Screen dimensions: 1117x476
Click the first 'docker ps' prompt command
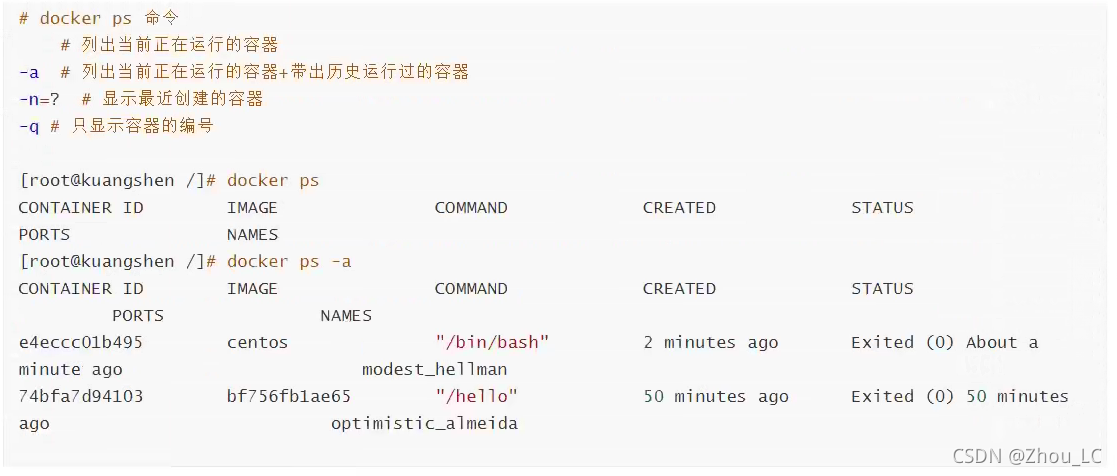click(x=273, y=181)
